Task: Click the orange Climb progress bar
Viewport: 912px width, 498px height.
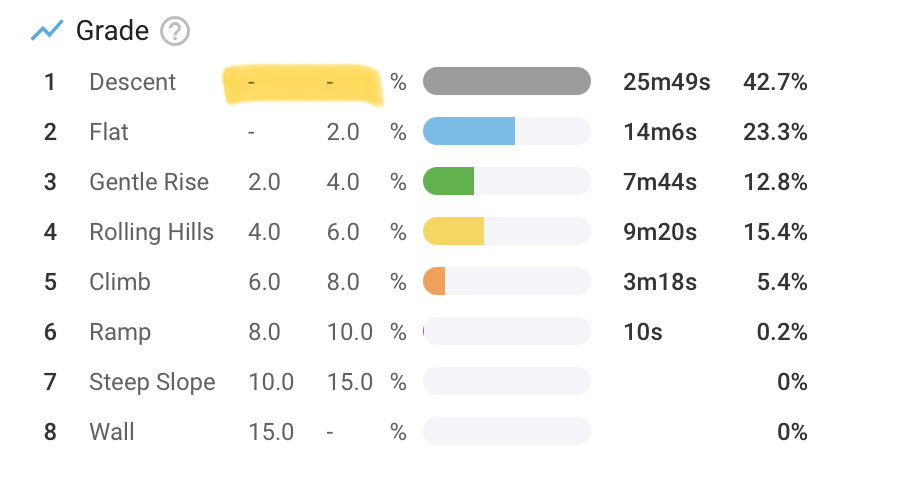Action: click(435, 282)
